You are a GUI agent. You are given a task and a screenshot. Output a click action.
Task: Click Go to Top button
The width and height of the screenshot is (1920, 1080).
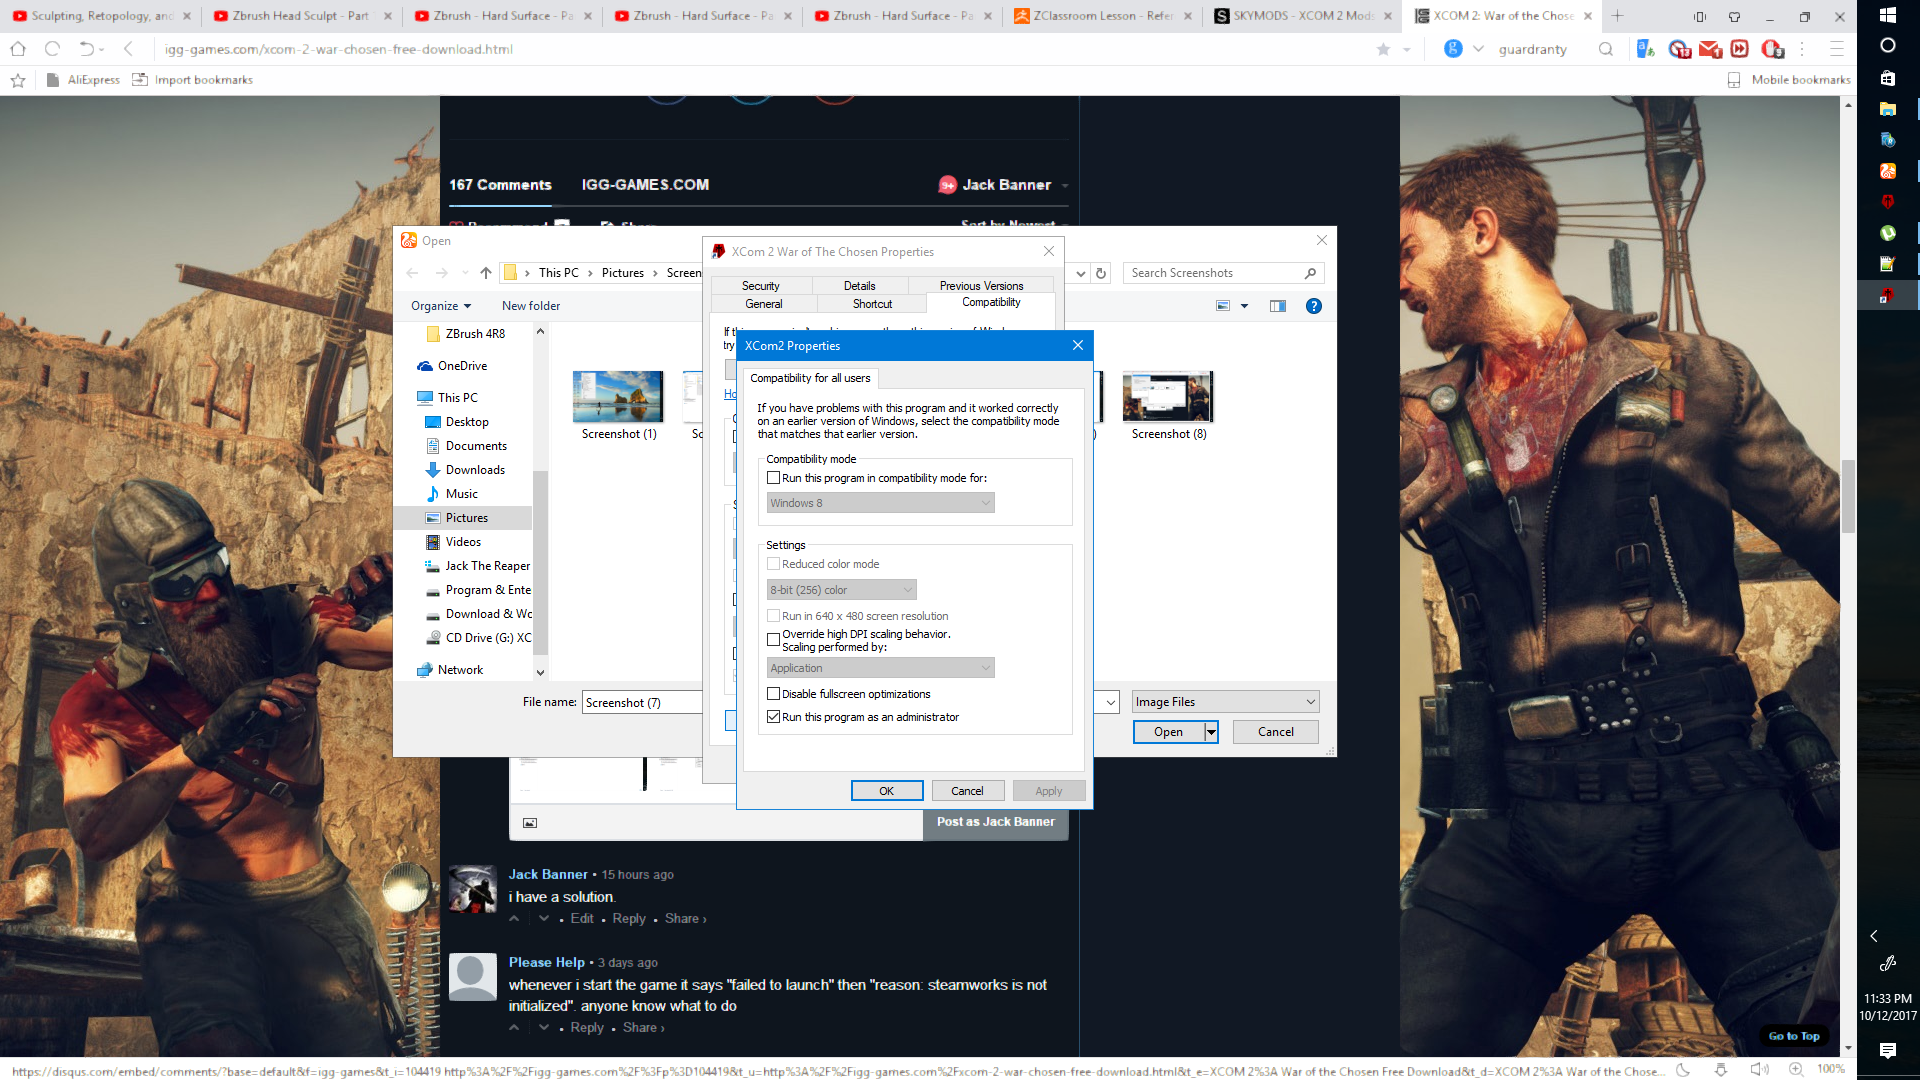point(1794,1036)
